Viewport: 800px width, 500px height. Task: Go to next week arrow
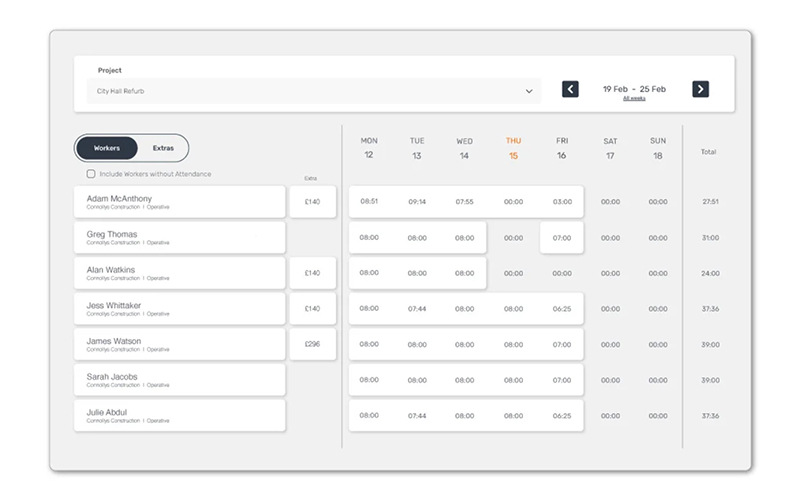701,89
